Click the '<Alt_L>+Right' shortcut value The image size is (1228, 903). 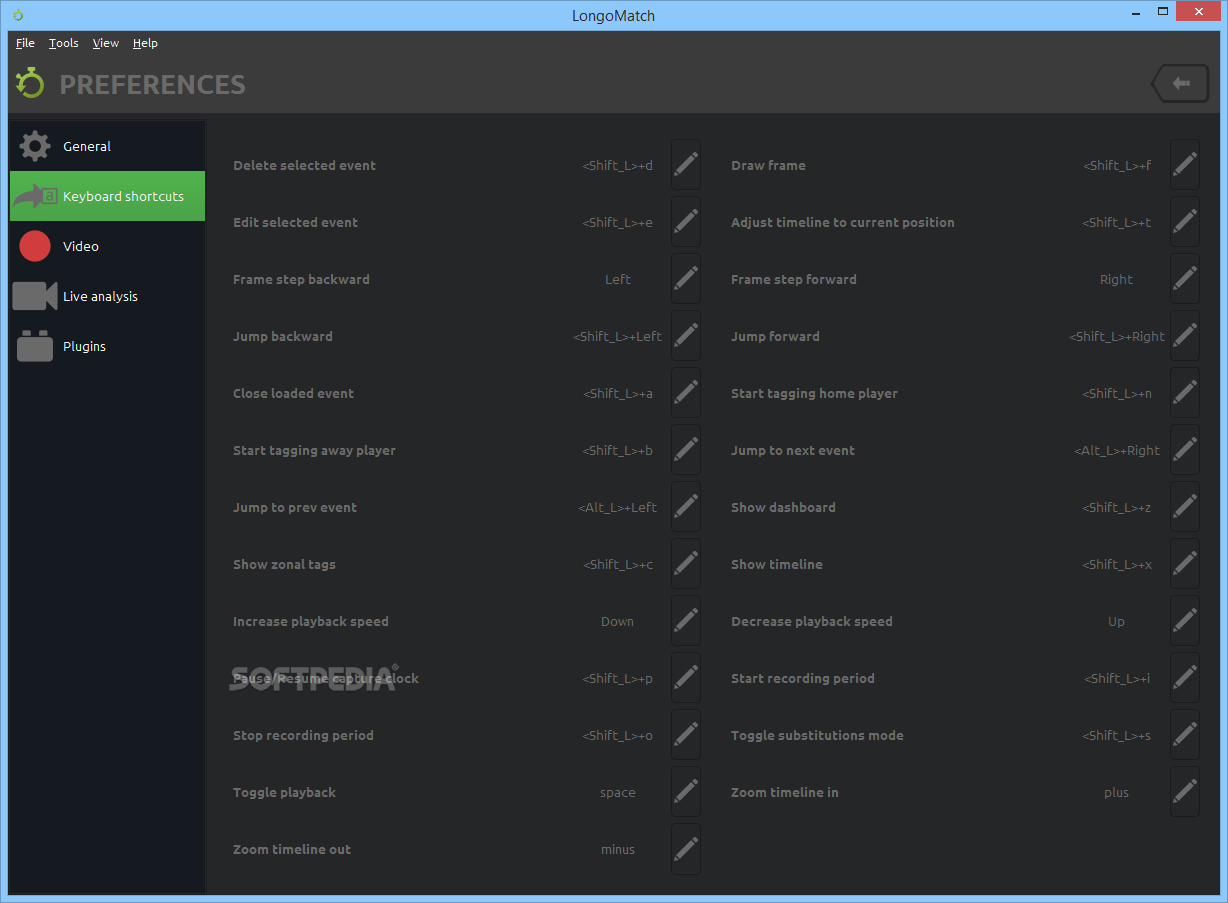tap(1117, 450)
